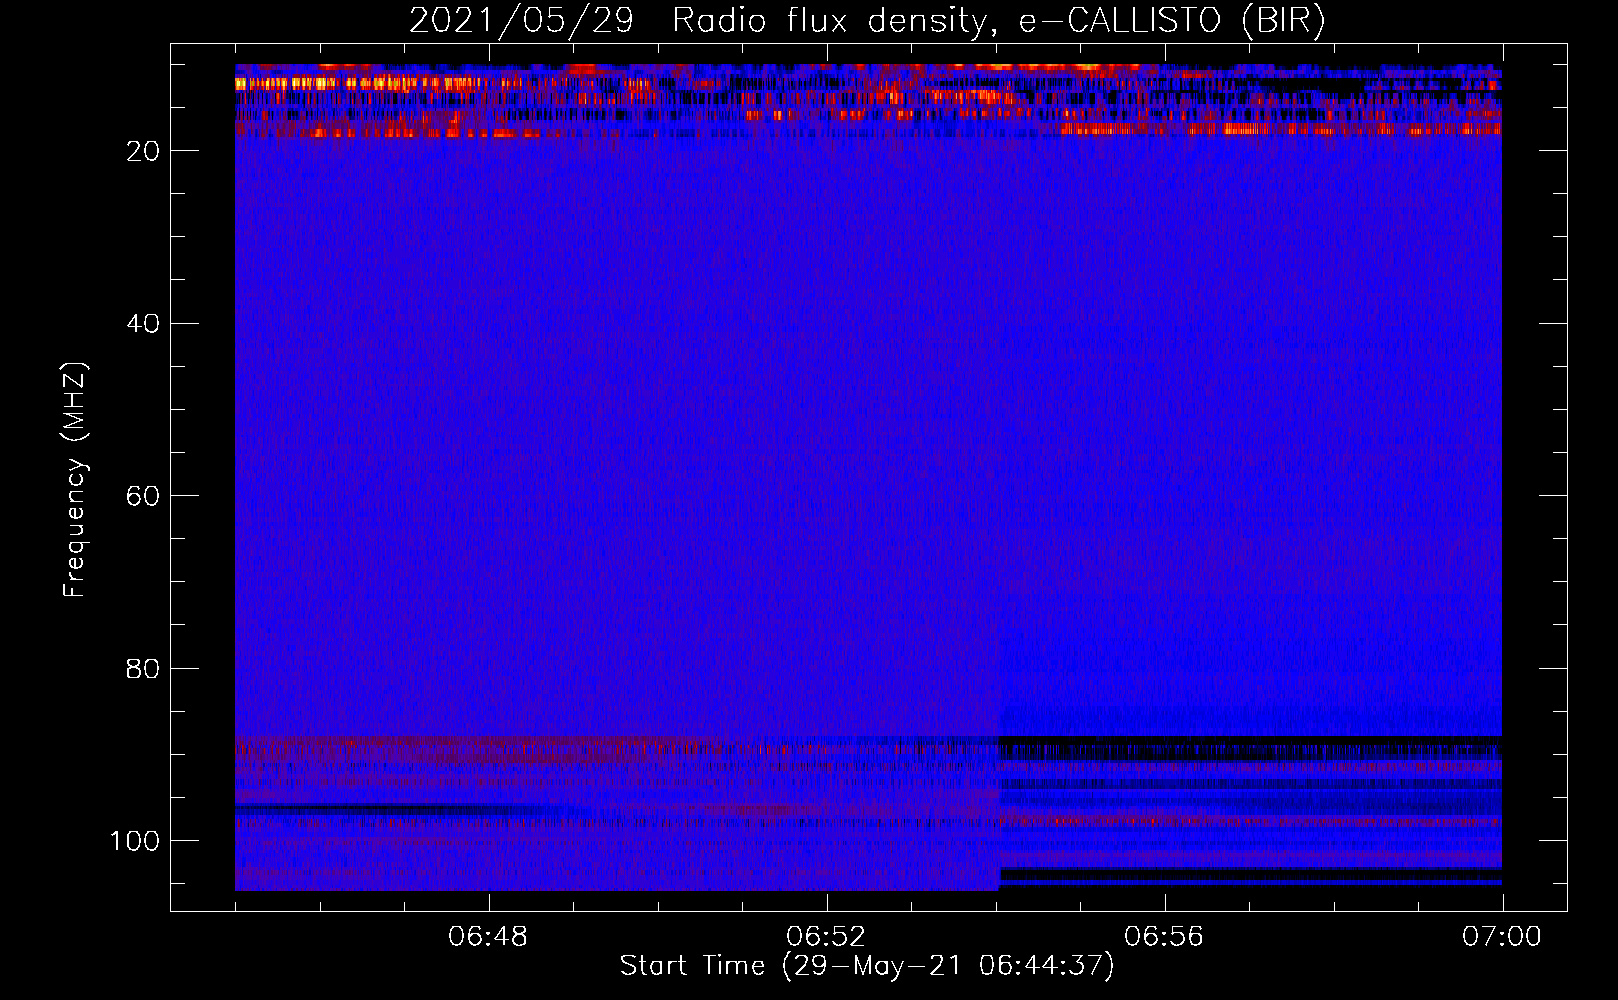1618x1000 pixels.
Task: Click the frequency tick label '20'
Action: pyautogui.click(x=144, y=151)
